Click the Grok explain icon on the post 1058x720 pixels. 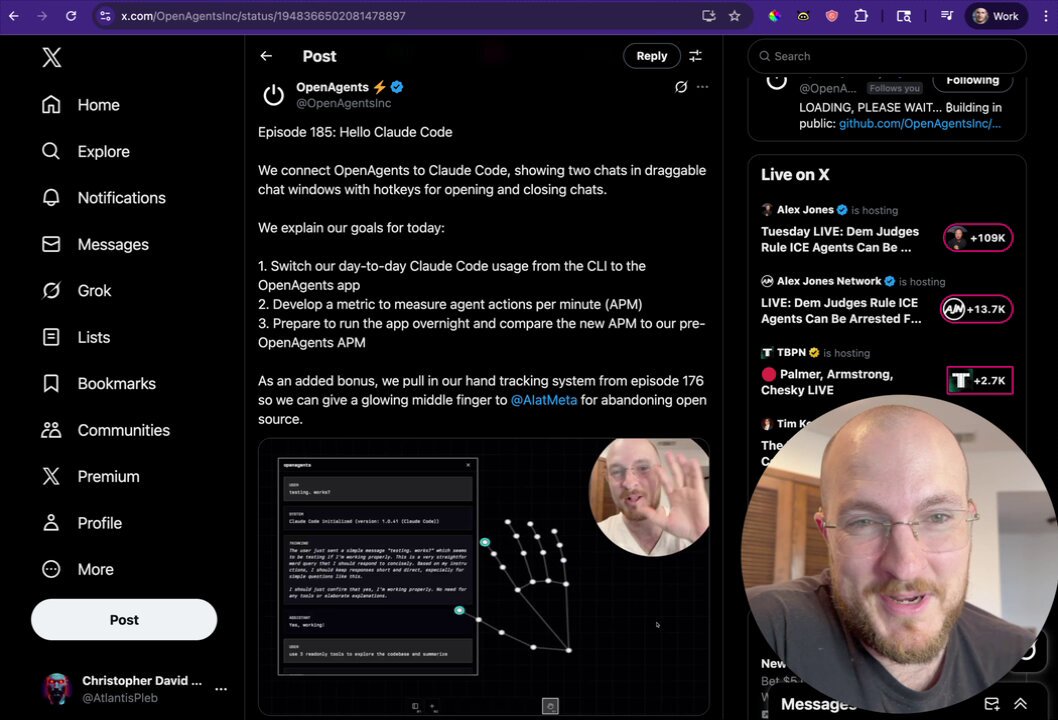681,86
